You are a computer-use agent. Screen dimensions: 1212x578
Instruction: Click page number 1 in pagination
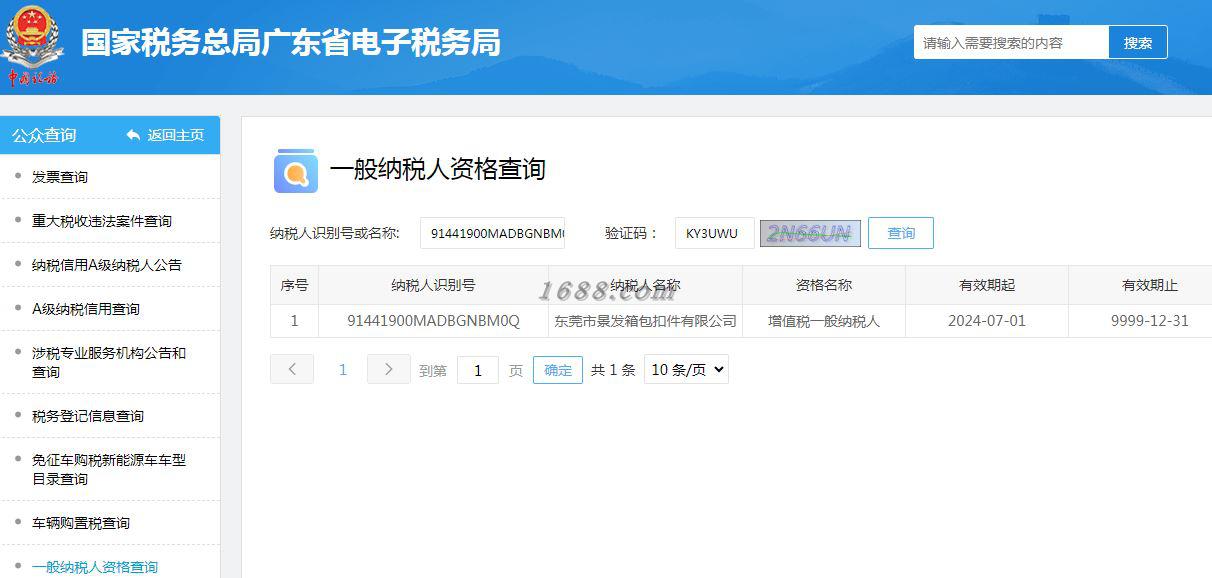tap(343, 370)
